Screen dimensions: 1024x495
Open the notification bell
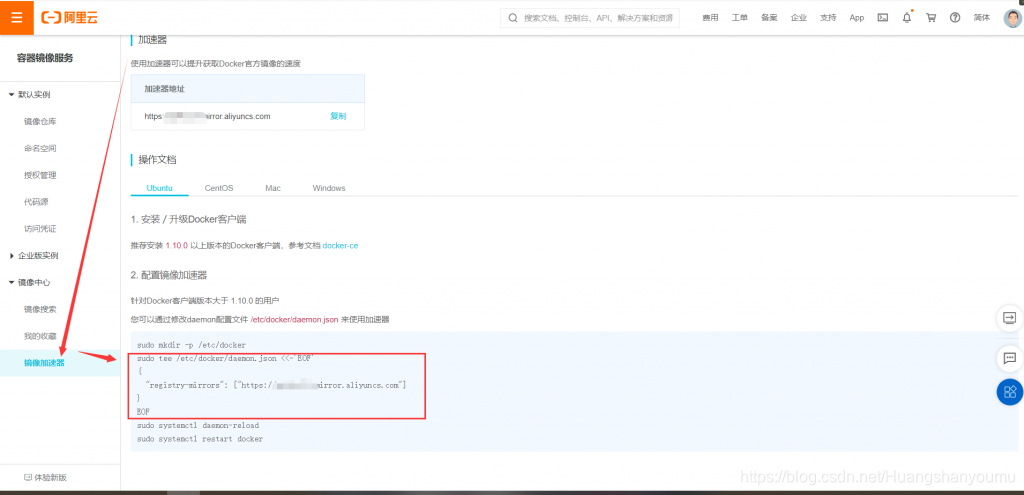click(906, 18)
